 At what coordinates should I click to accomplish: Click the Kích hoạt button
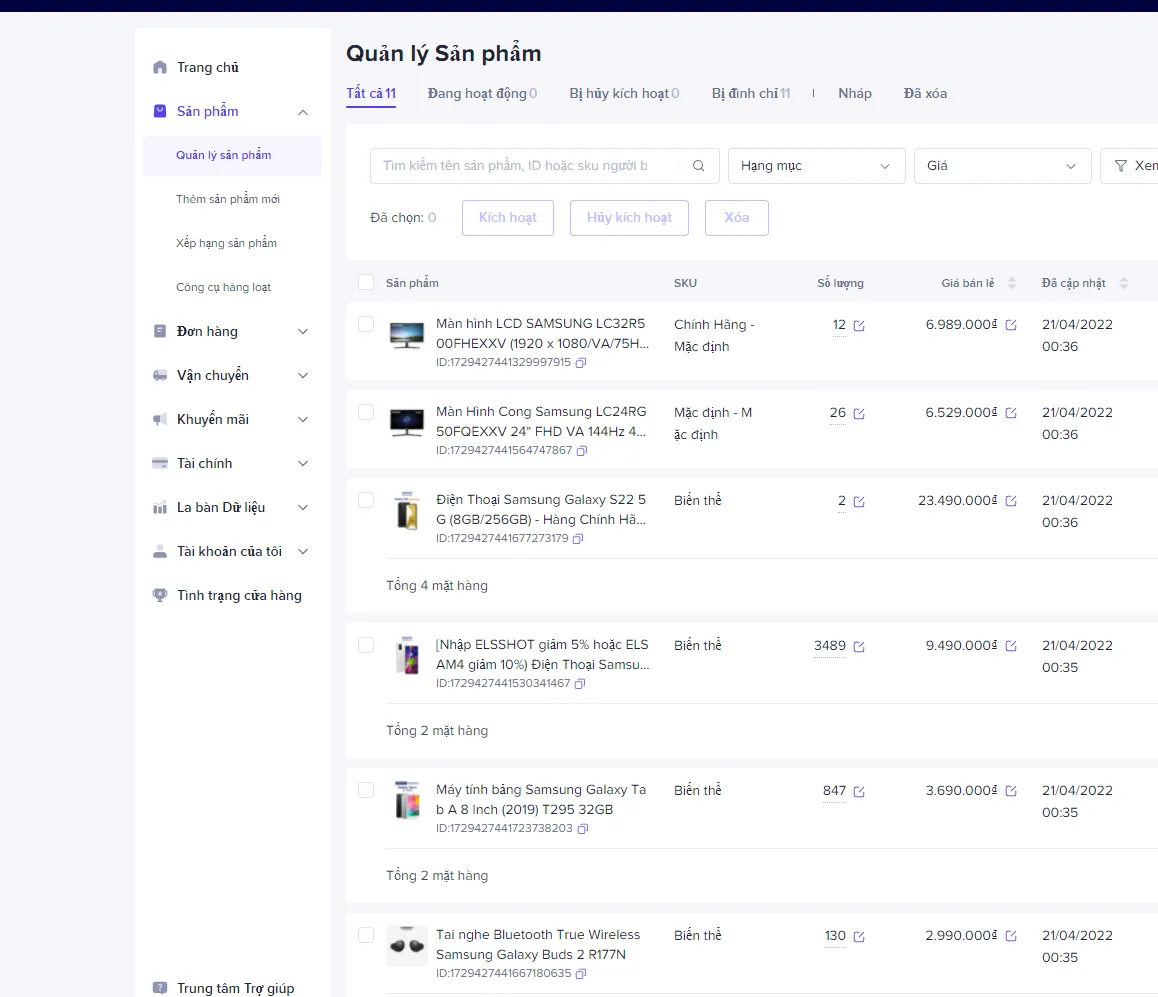pyautogui.click(x=508, y=218)
